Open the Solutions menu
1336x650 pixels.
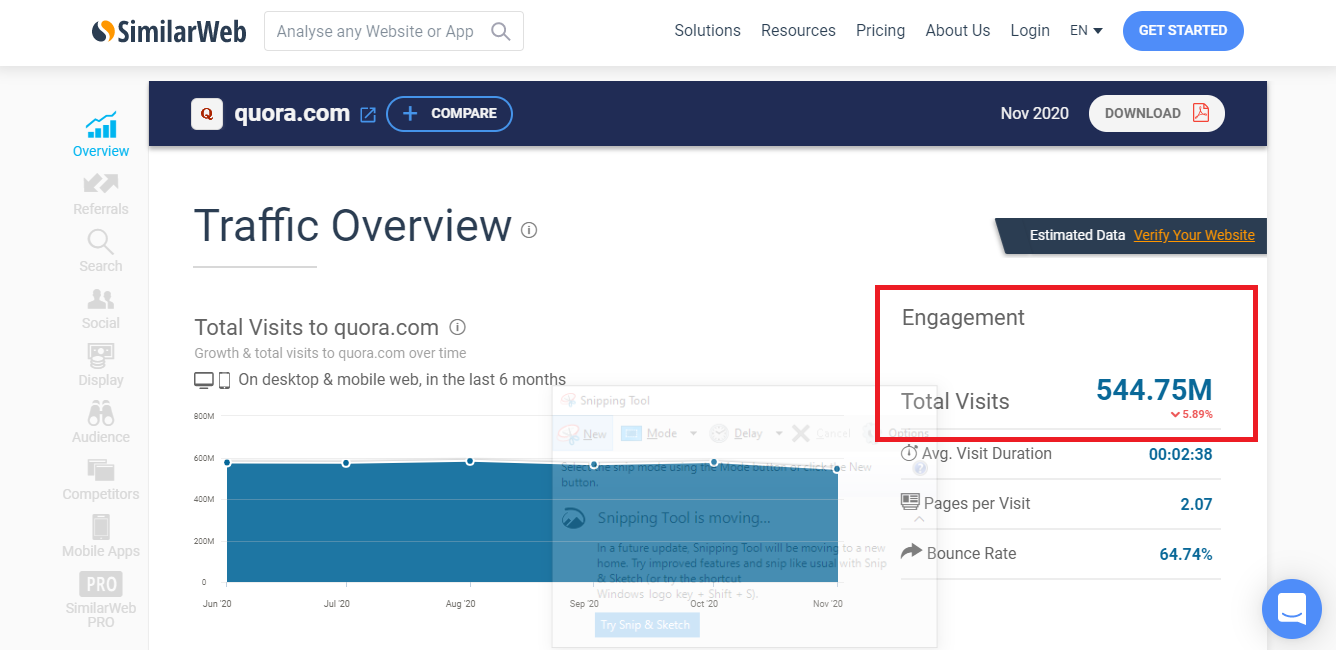(x=707, y=31)
